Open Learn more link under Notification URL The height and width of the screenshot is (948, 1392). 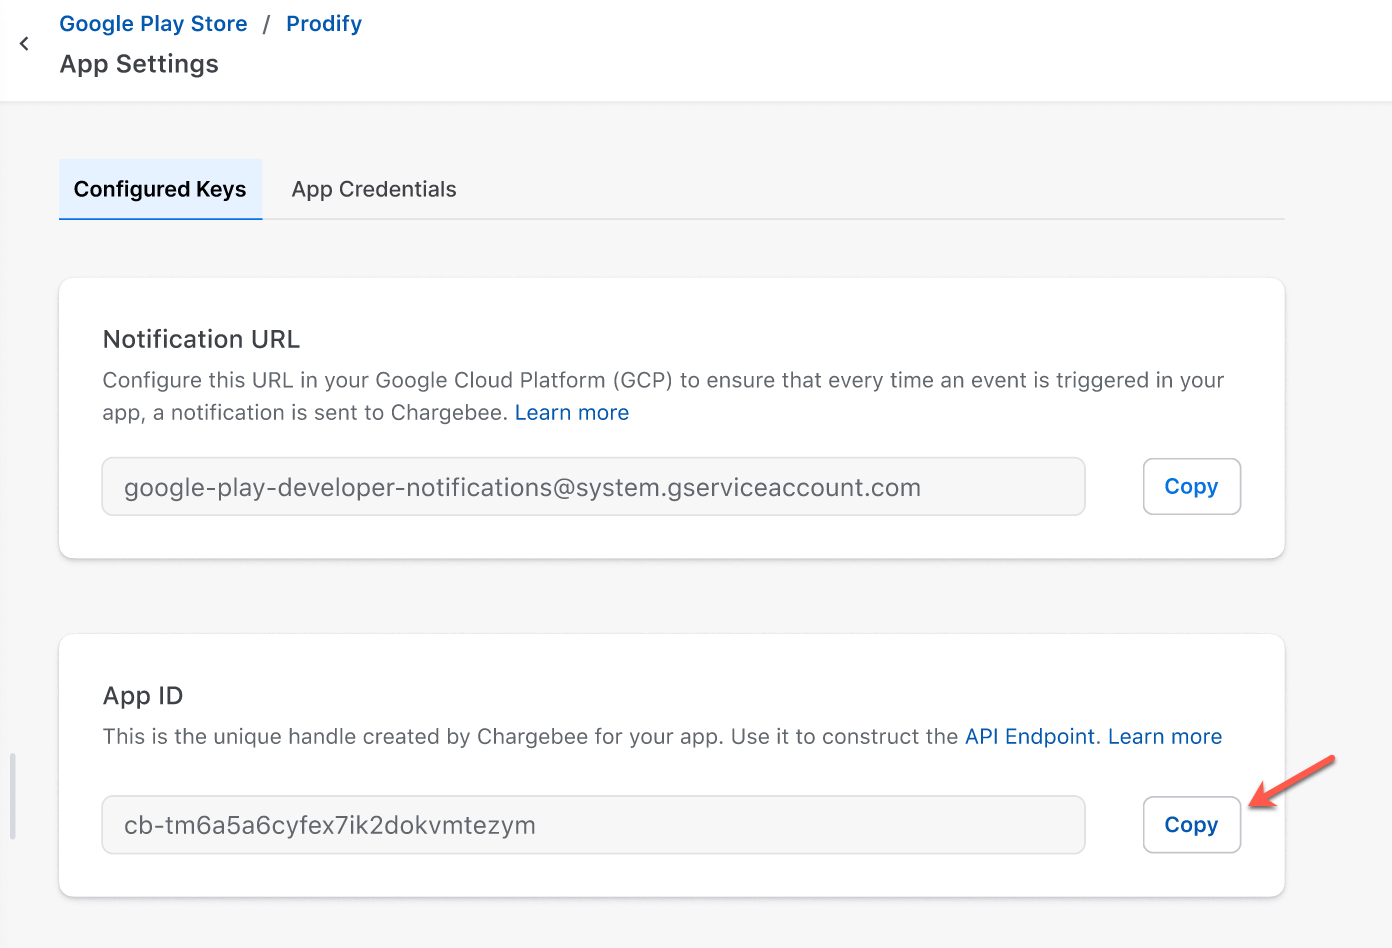coord(571,413)
